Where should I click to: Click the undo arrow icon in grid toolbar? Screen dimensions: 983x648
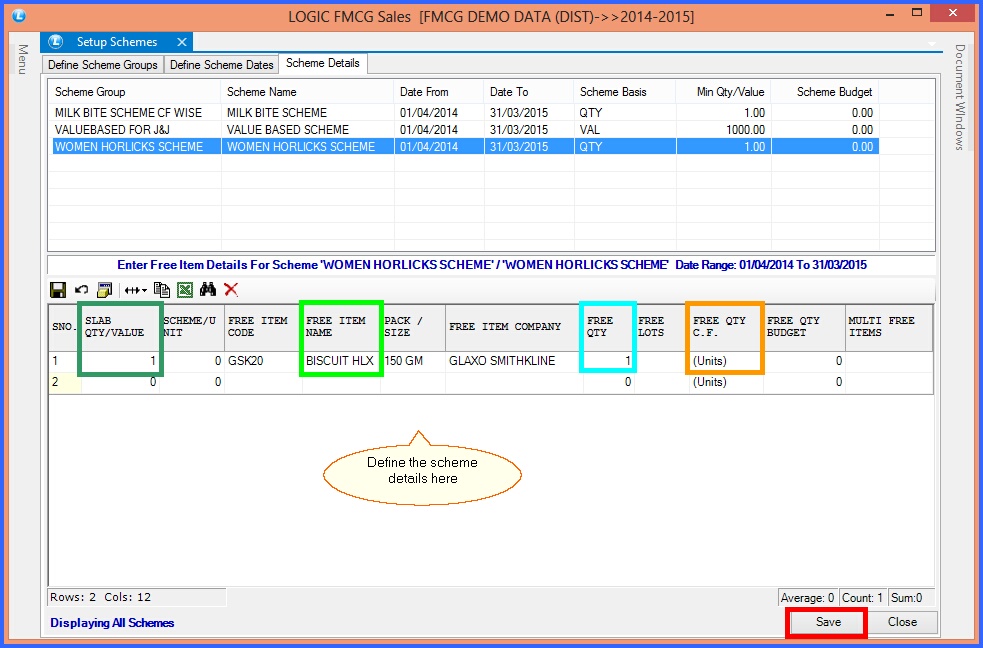(x=81, y=290)
